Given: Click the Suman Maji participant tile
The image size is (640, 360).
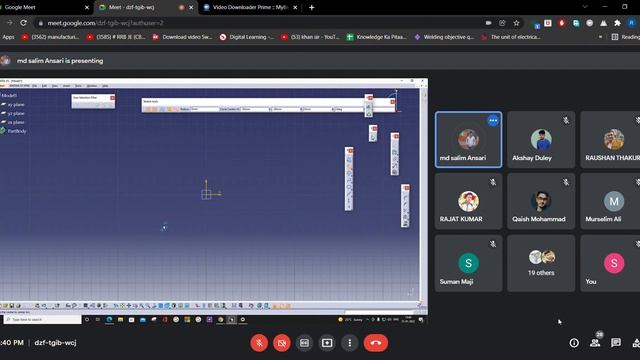Looking at the screenshot, I should click(x=469, y=263).
